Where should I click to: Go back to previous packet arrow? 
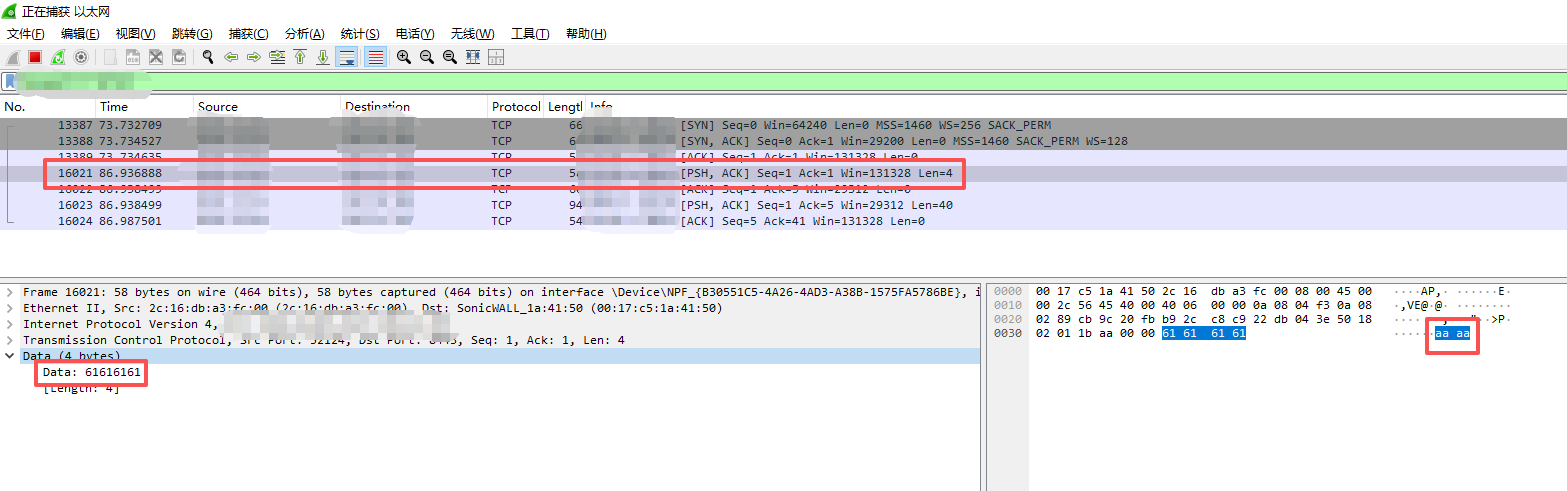[x=231, y=57]
